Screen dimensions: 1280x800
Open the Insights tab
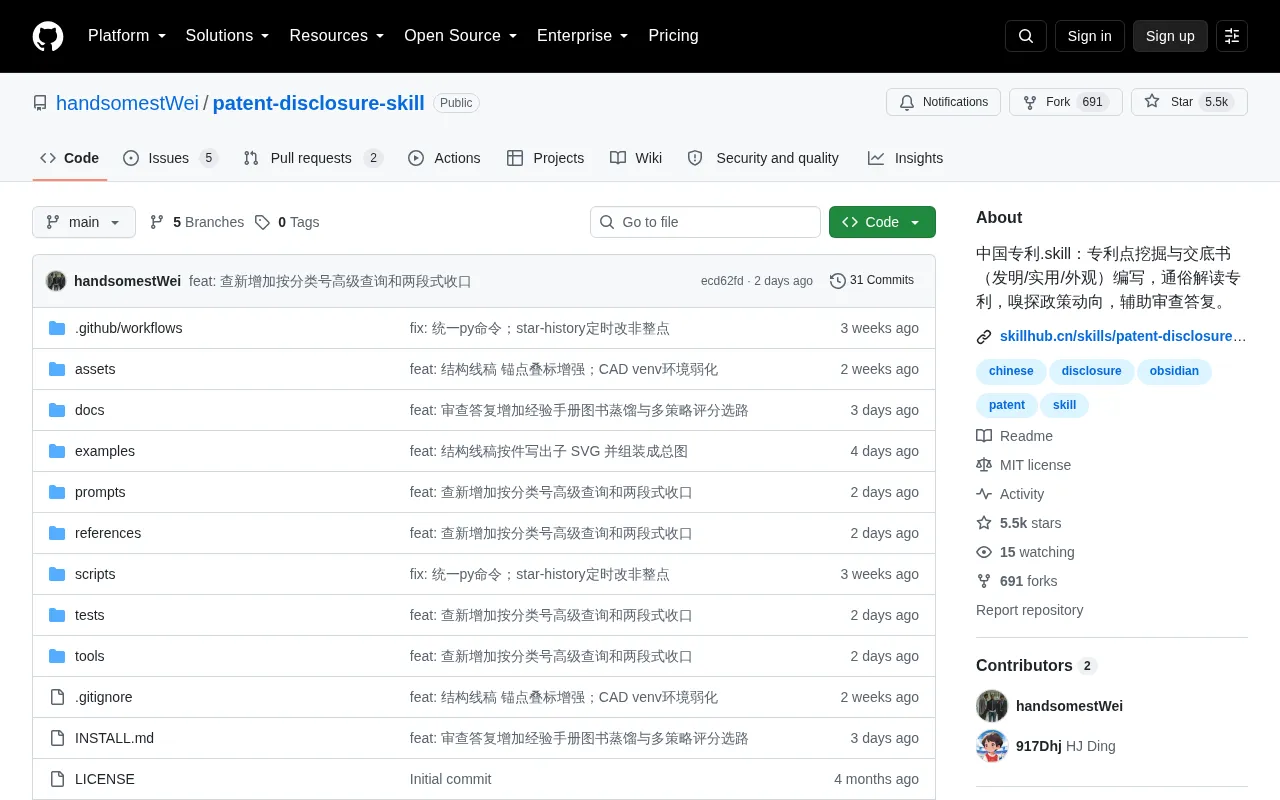point(905,158)
